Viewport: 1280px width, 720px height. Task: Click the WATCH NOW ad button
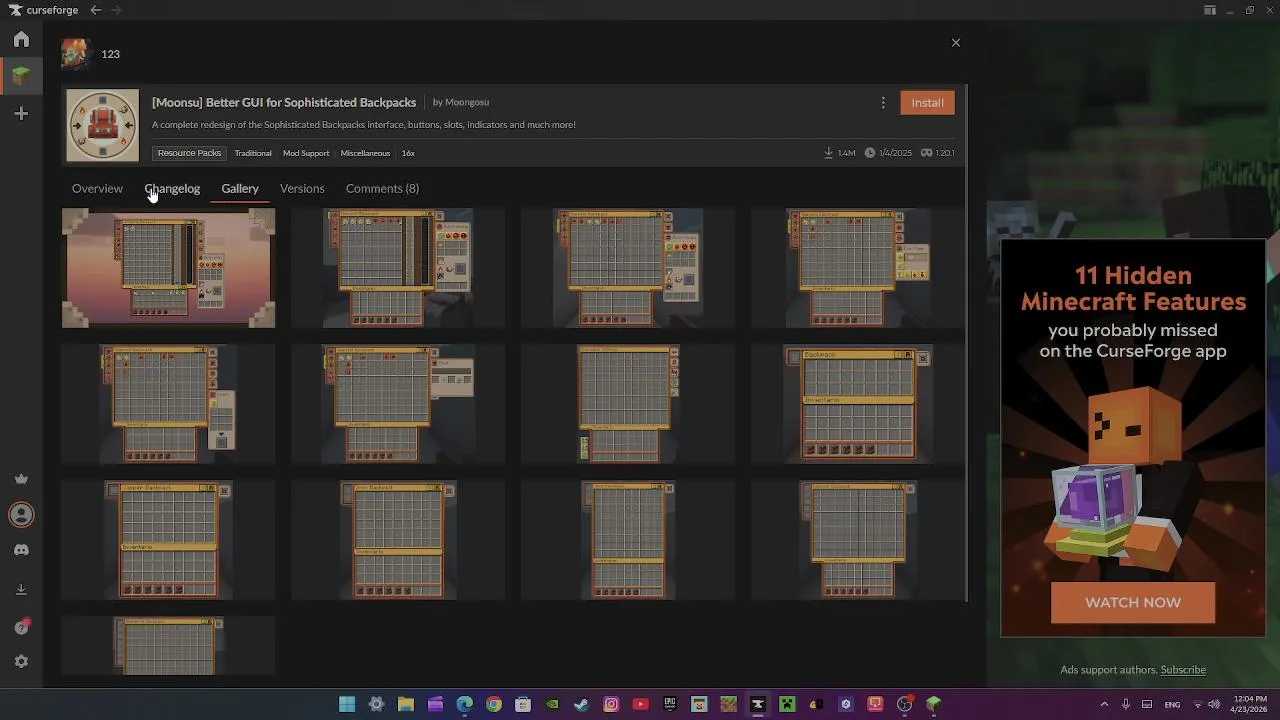[1133, 603]
